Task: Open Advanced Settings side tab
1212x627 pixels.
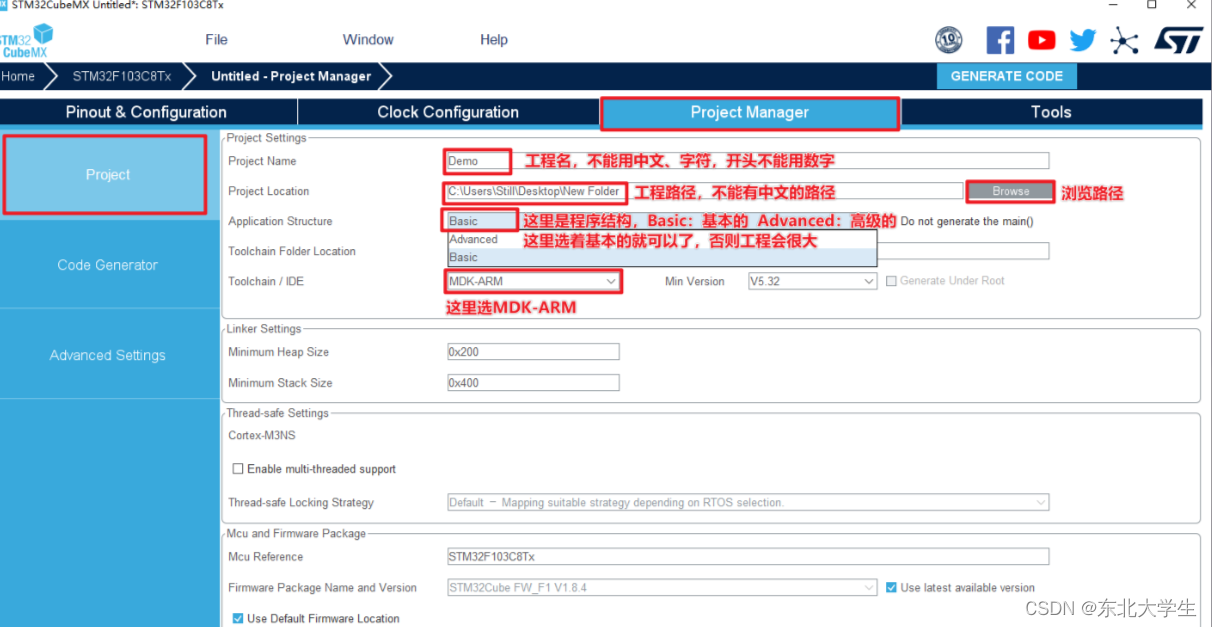Action: pyautogui.click(x=107, y=355)
